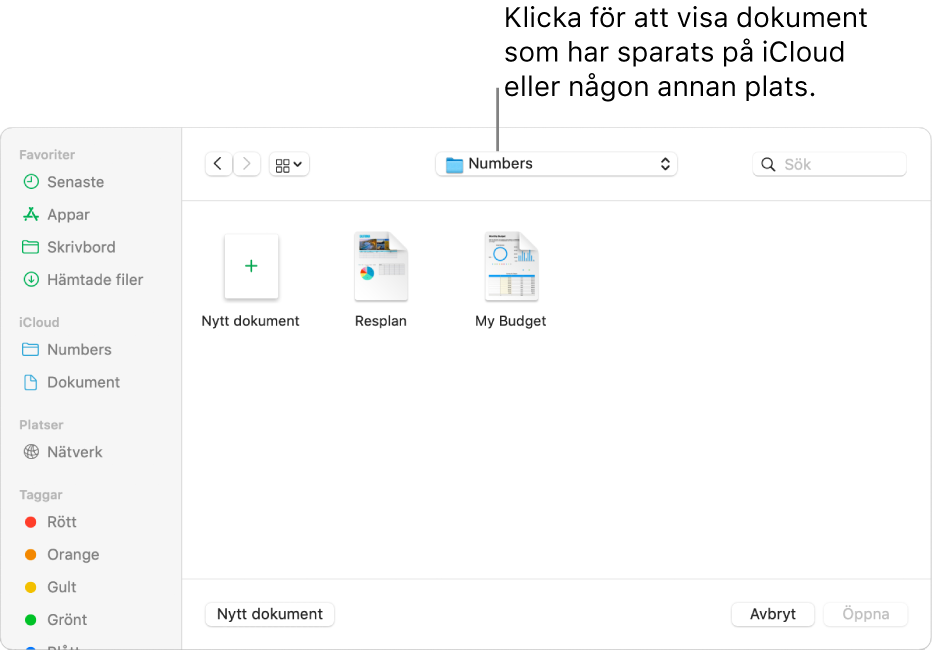Screen dimensions: 934x652
Task: Go forward with the right chevron
Action: pyautogui.click(x=247, y=164)
